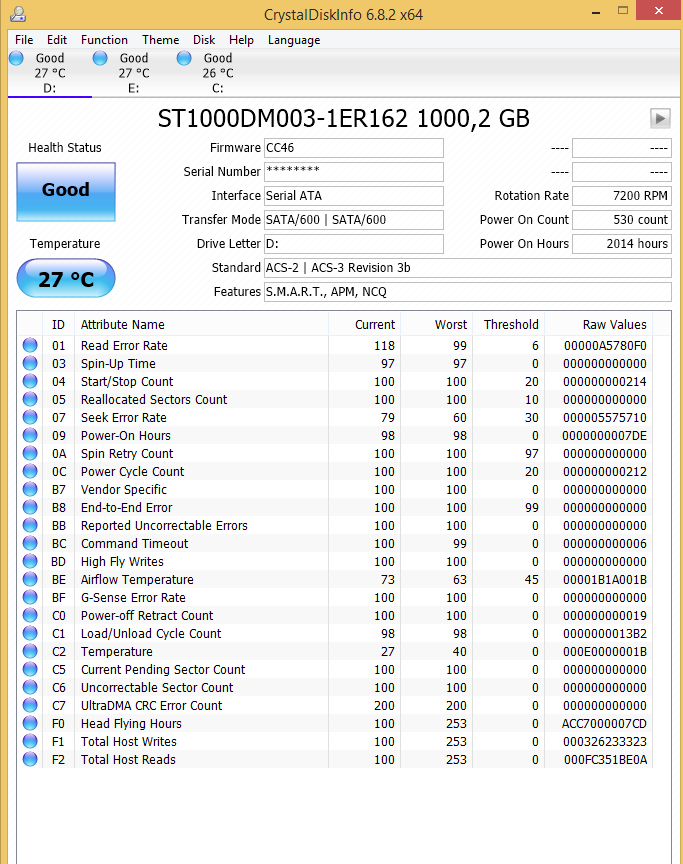
Task: Click the Raw Values column header
Action: pyautogui.click(x=598, y=325)
